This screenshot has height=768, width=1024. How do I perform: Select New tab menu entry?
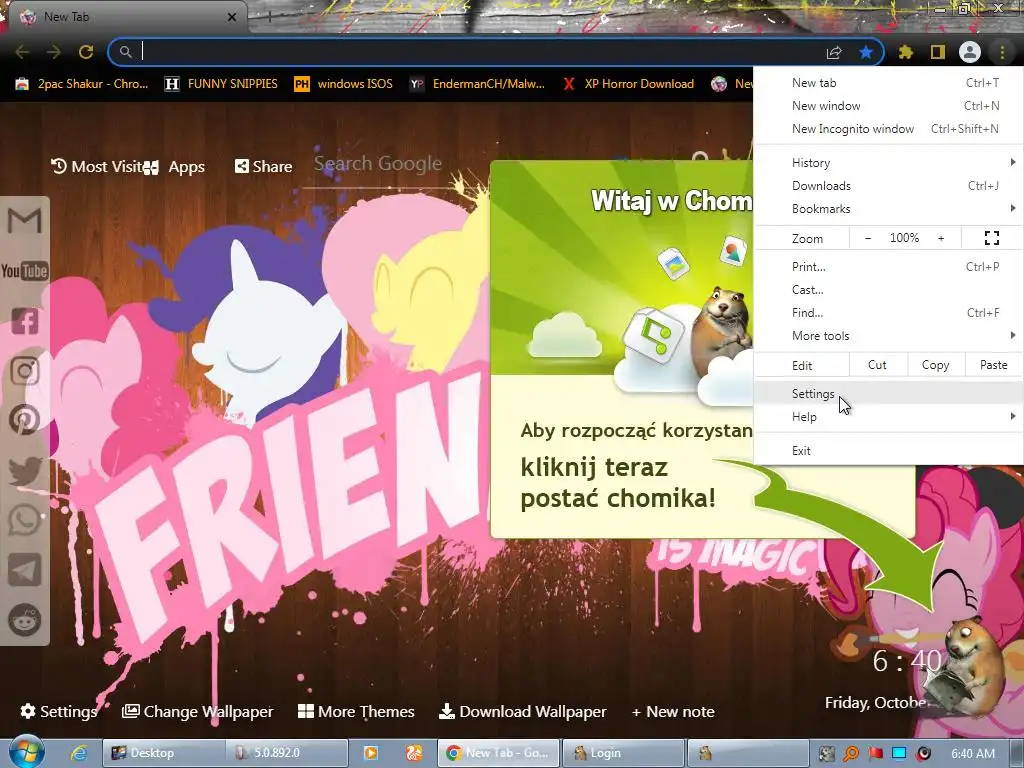888,83
